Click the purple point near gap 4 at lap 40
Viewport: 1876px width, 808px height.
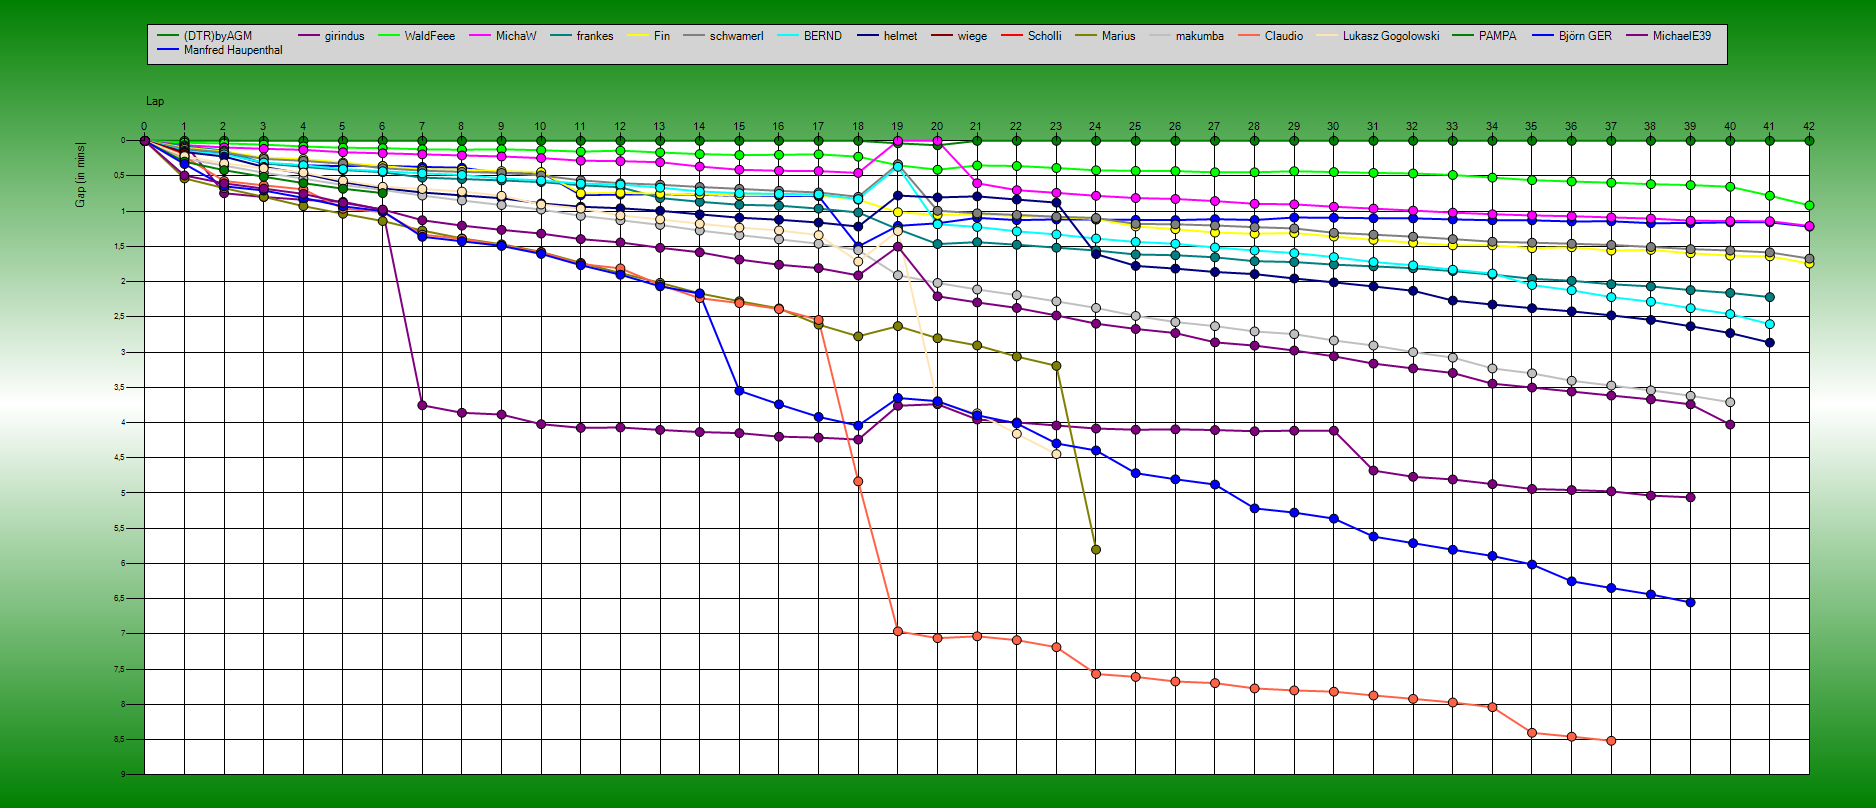click(x=1730, y=425)
